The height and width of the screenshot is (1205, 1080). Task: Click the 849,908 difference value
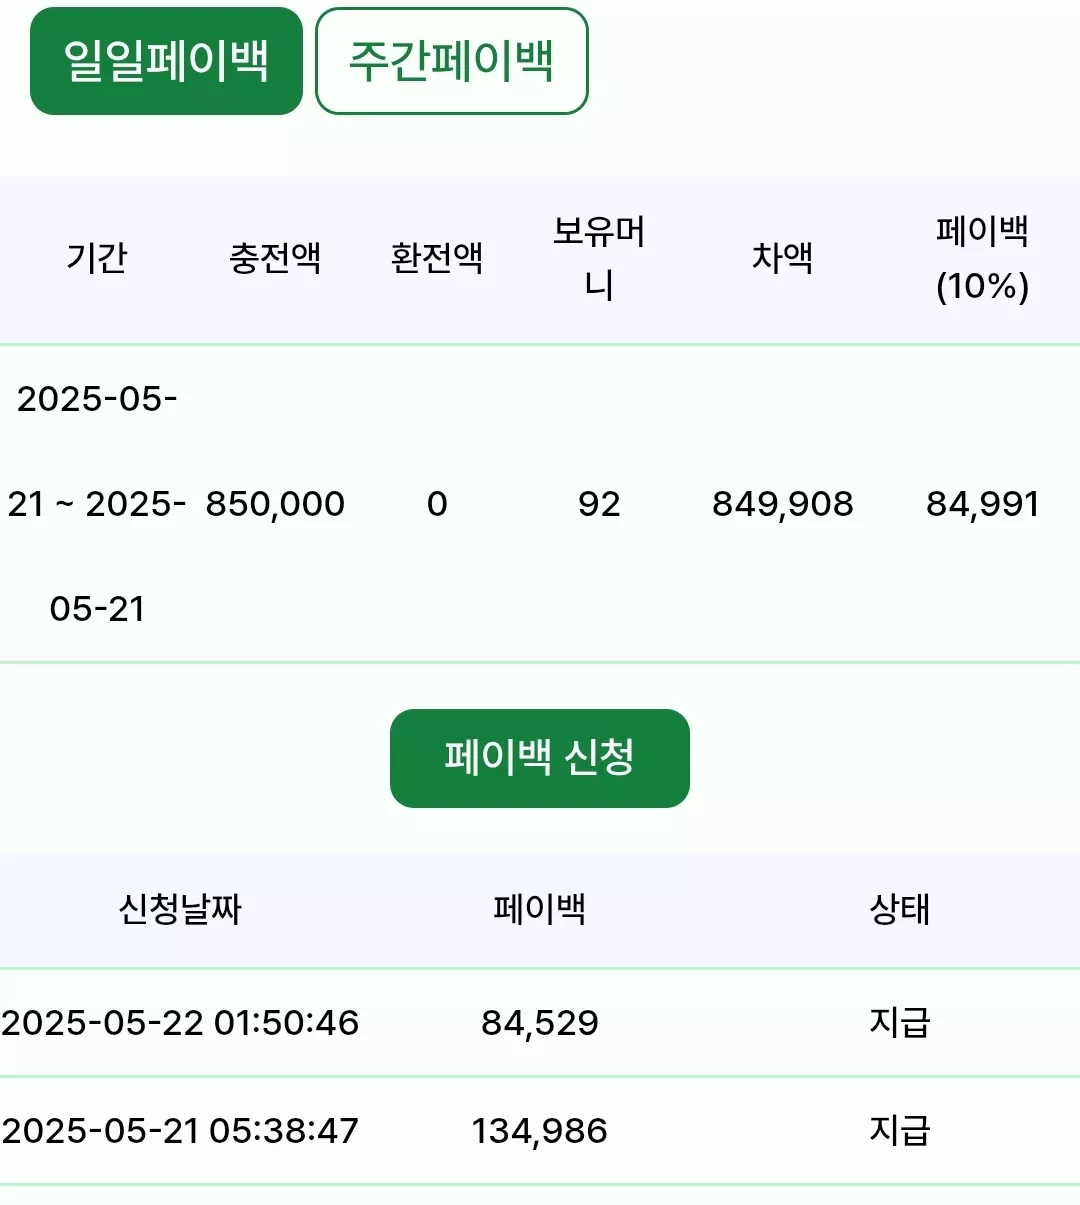click(x=783, y=504)
